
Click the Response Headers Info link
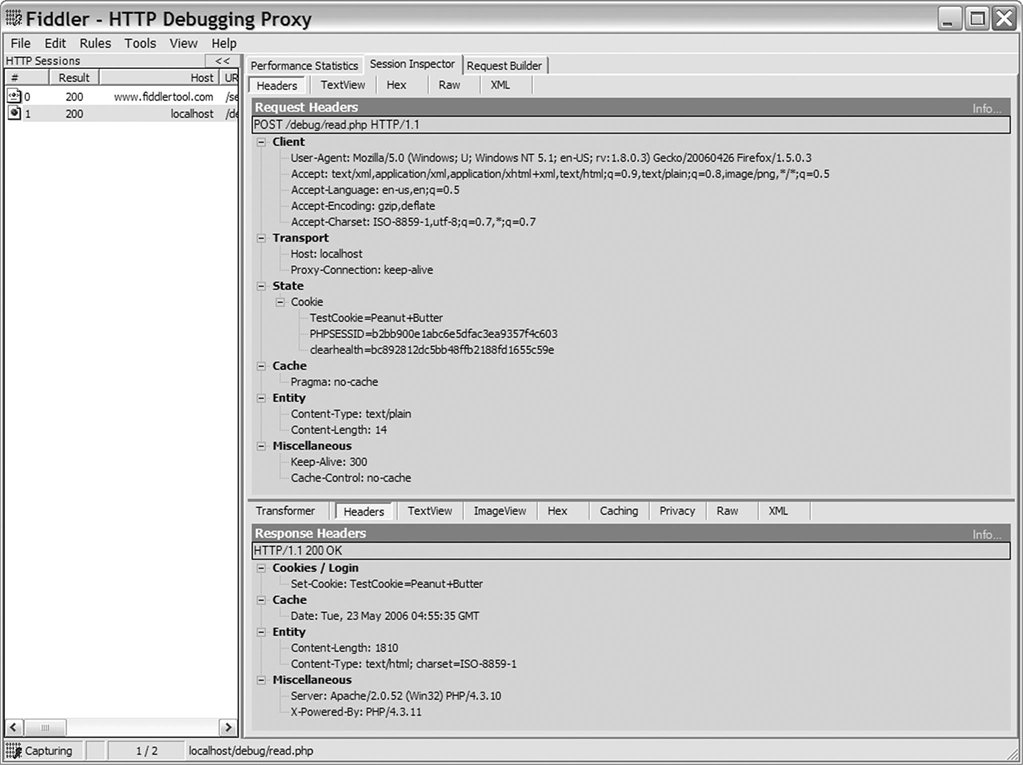(986, 534)
